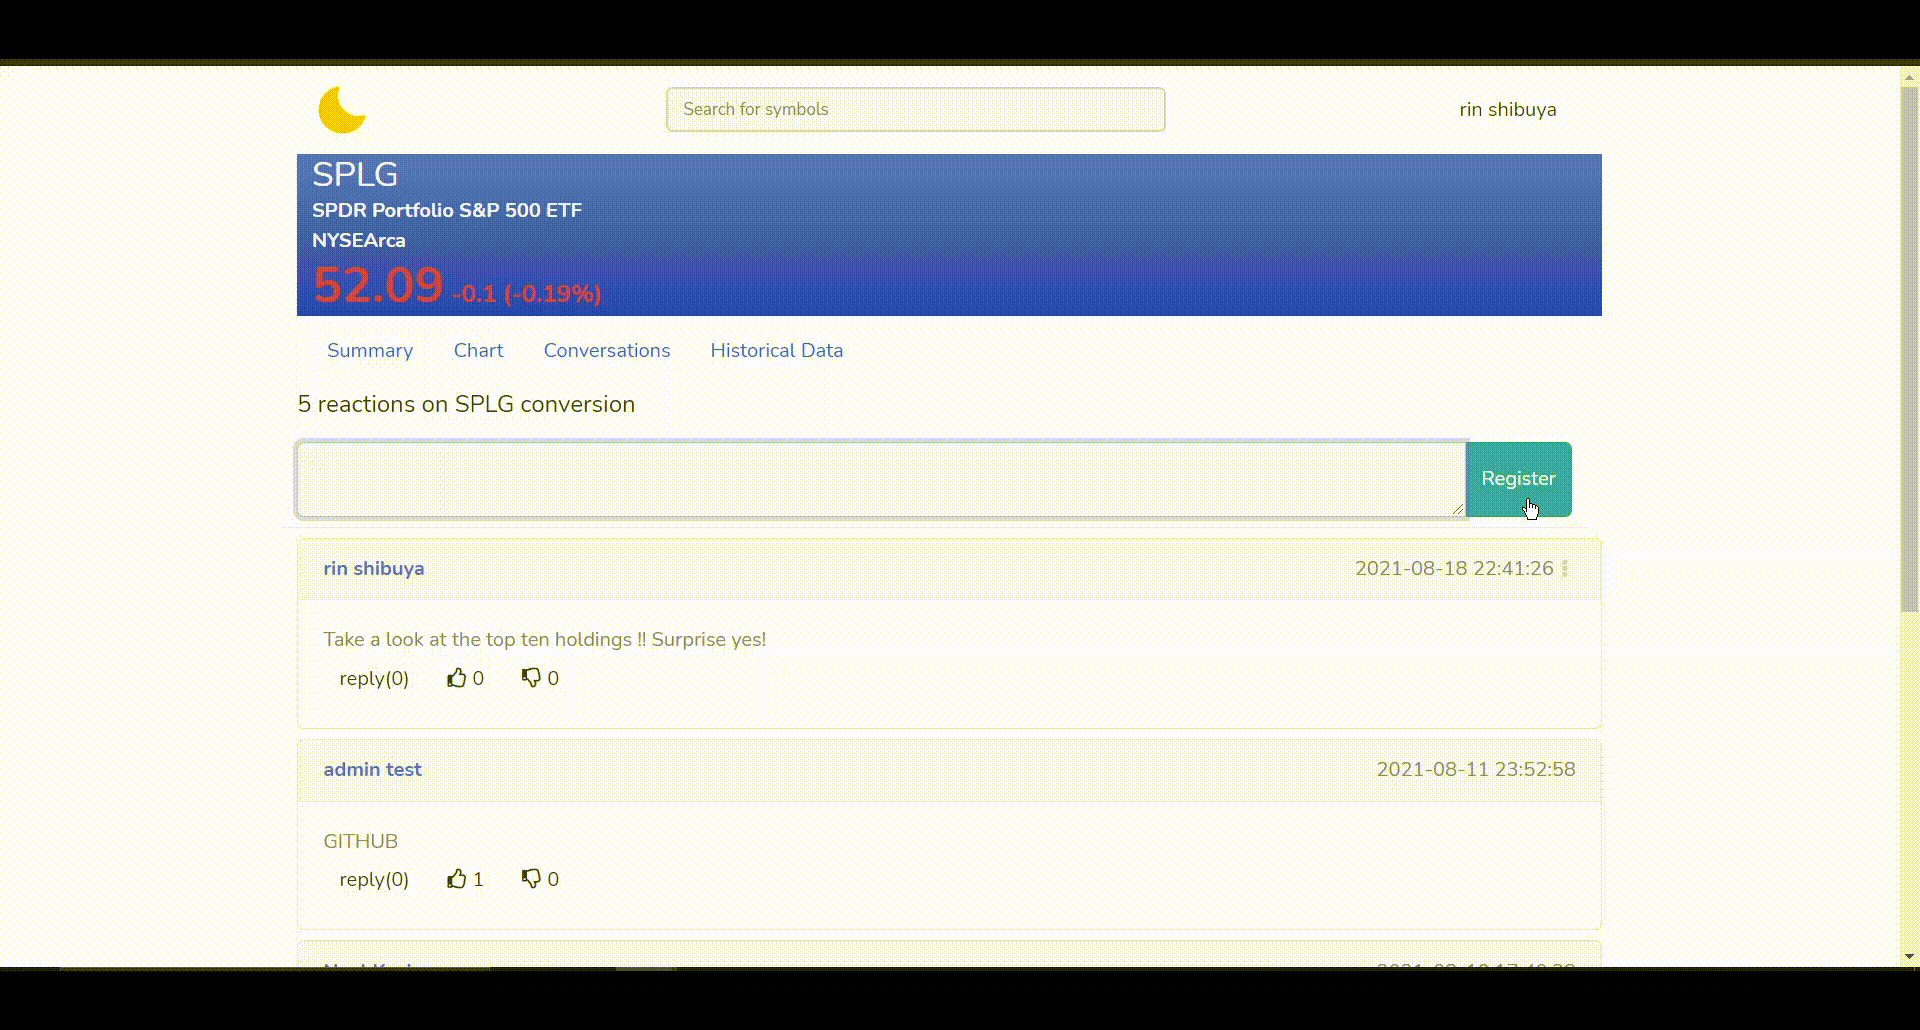Focus the comment text area

(x=881, y=479)
